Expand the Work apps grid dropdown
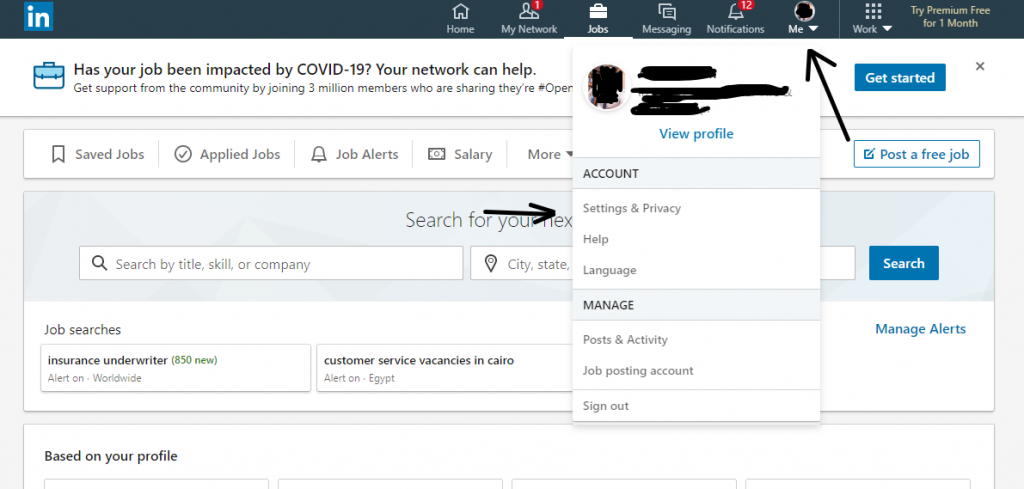Viewport: 1024px width, 489px height. pyautogui.click(x=872, y=19)
